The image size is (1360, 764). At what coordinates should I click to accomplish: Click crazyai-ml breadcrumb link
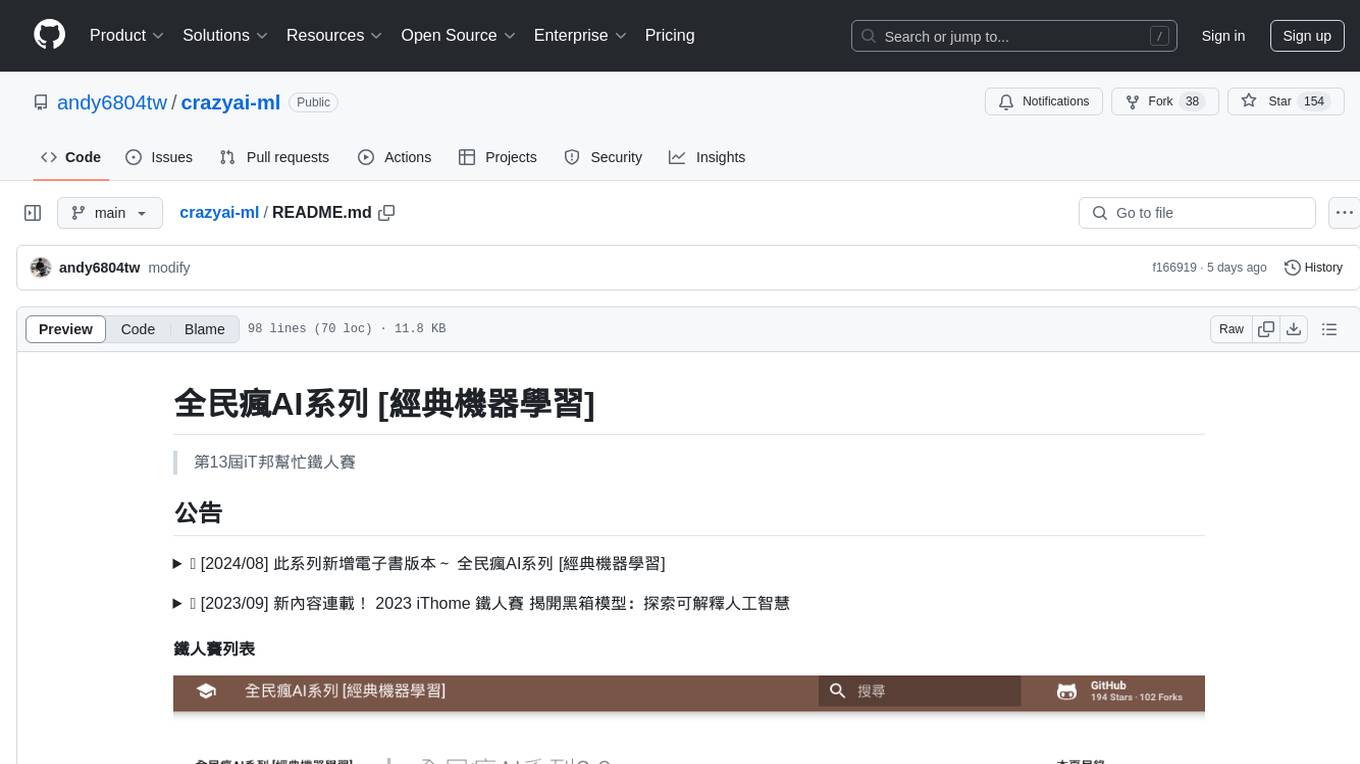pos(219,212)
